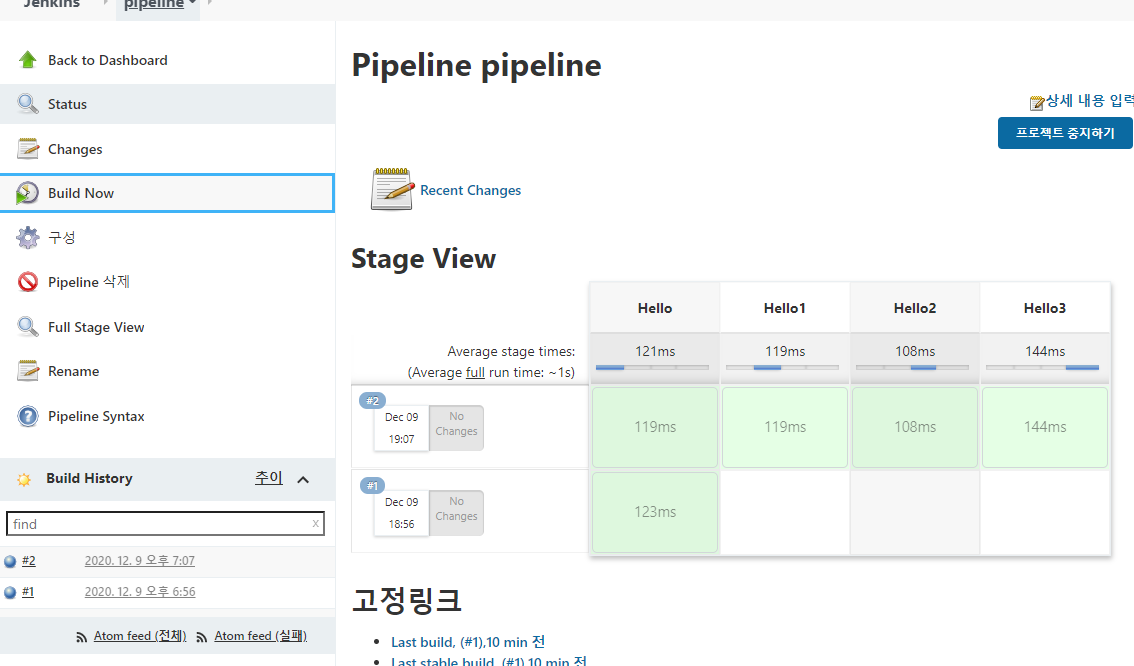1134x666 pixels.
Task: Clear the find box with x icon
Action: (315, 524)
